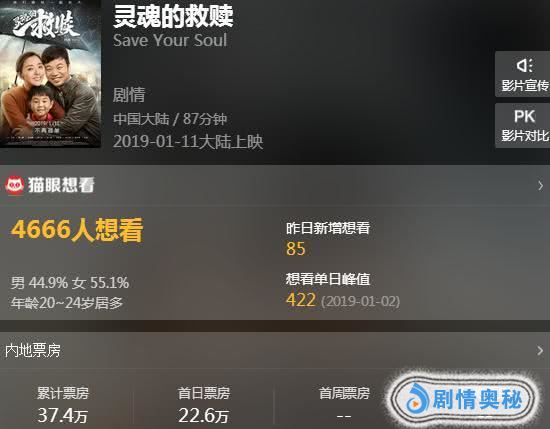This screenshot has width=550, height=429.
Task: Click the Save Your Soul English title
Action: coord(170,40)
